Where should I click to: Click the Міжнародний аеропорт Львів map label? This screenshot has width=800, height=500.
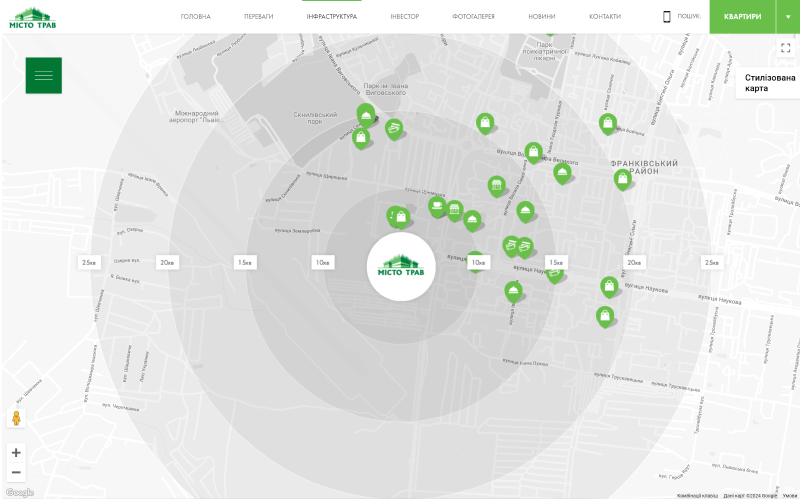(x=196, y=117)
